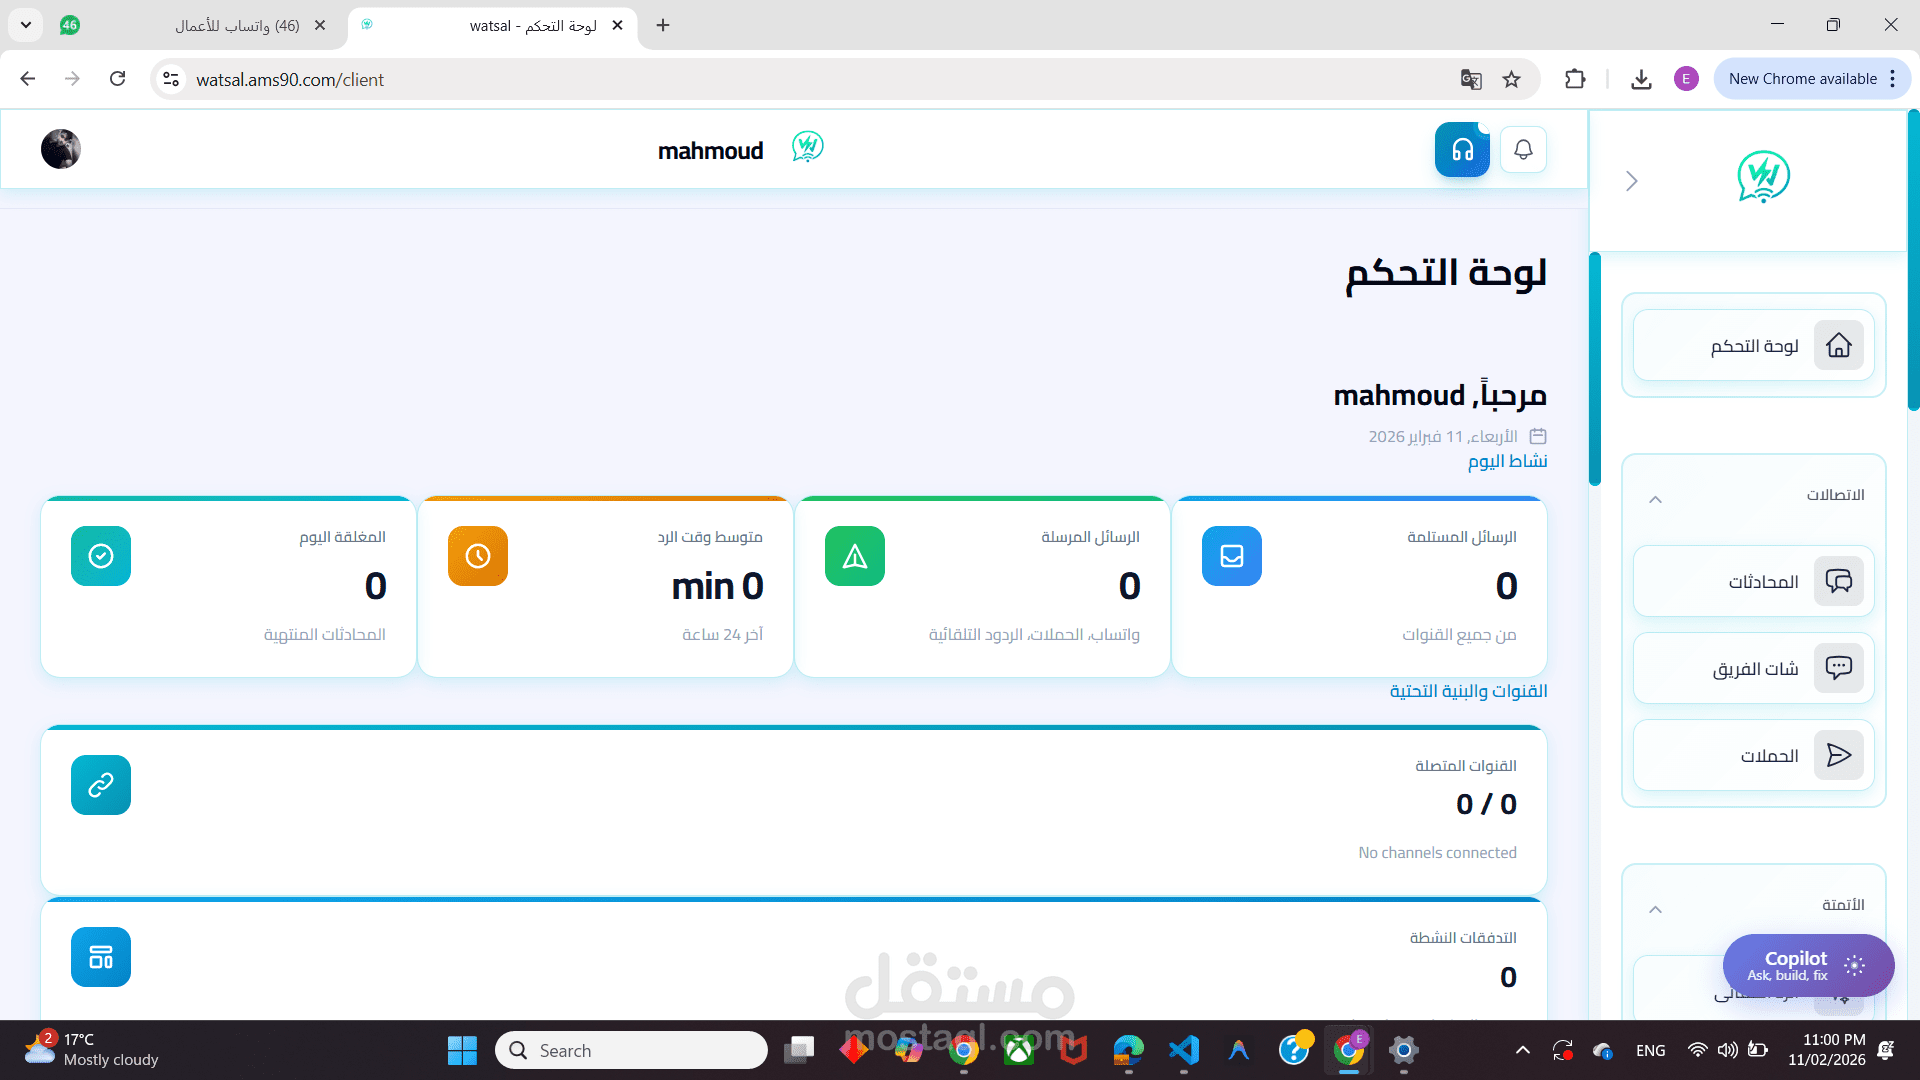This screenshot has height=1080, width=1920.
Task: Open the notifications bell icon
Action: 1523,150
